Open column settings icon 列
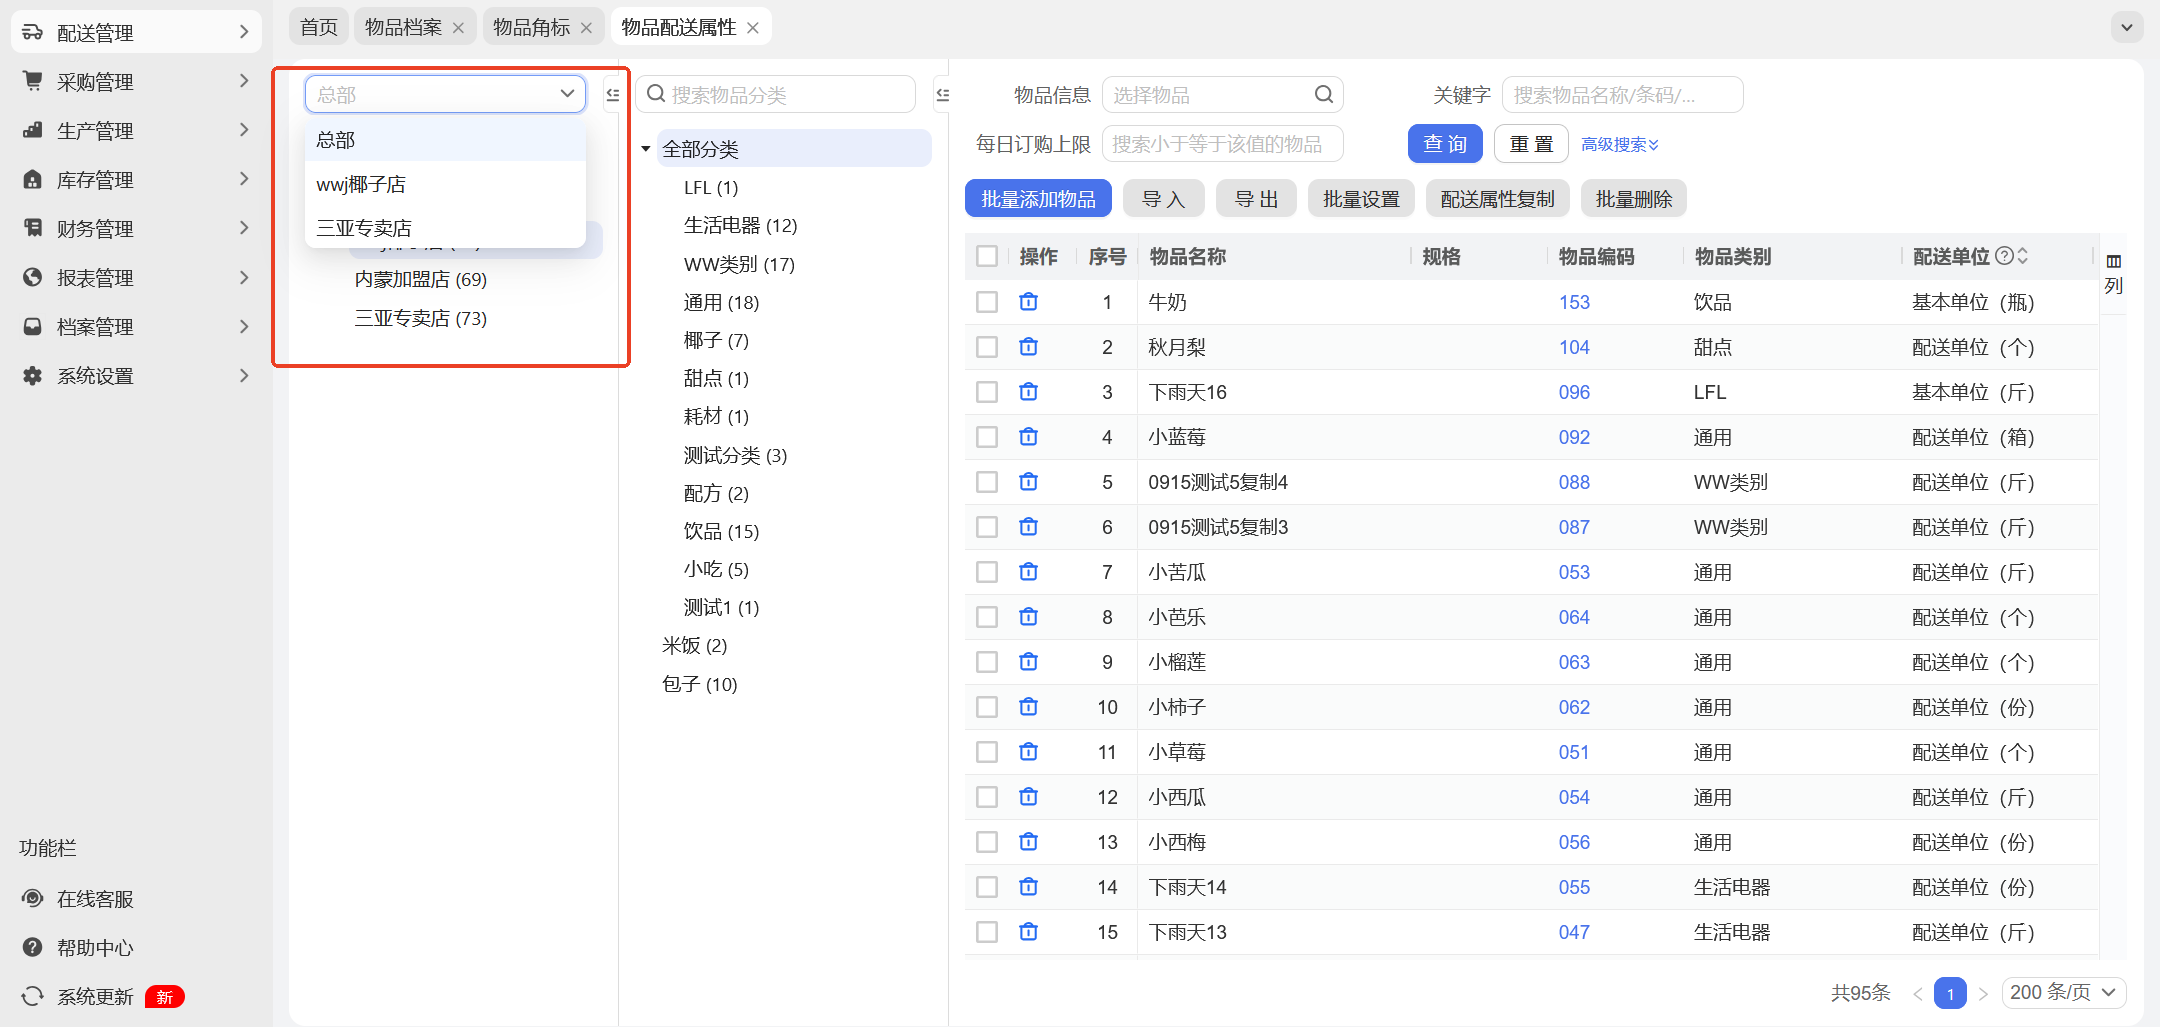Viewport: 2160px width, 1027px height. [x=2113, y=273]
